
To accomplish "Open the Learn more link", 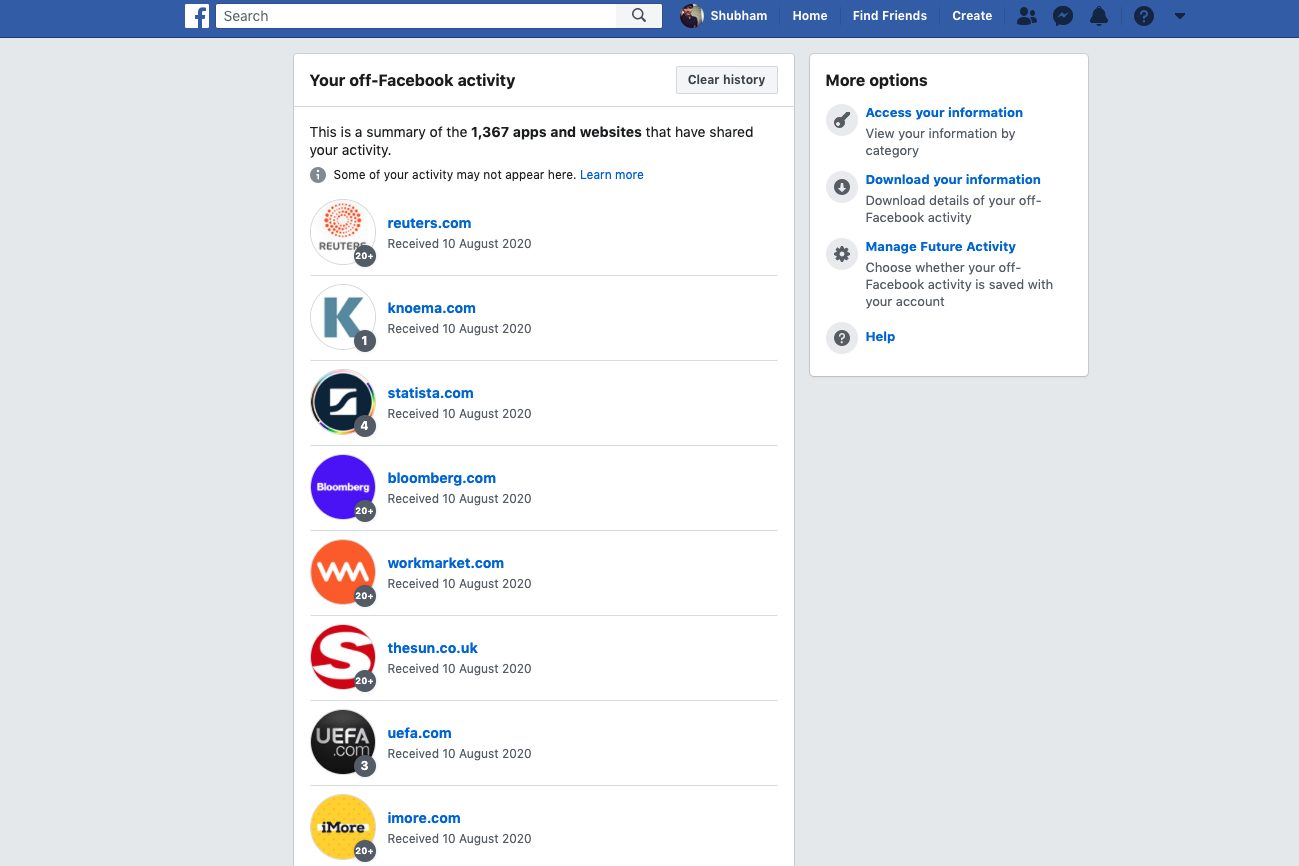I will pos(612,175).
